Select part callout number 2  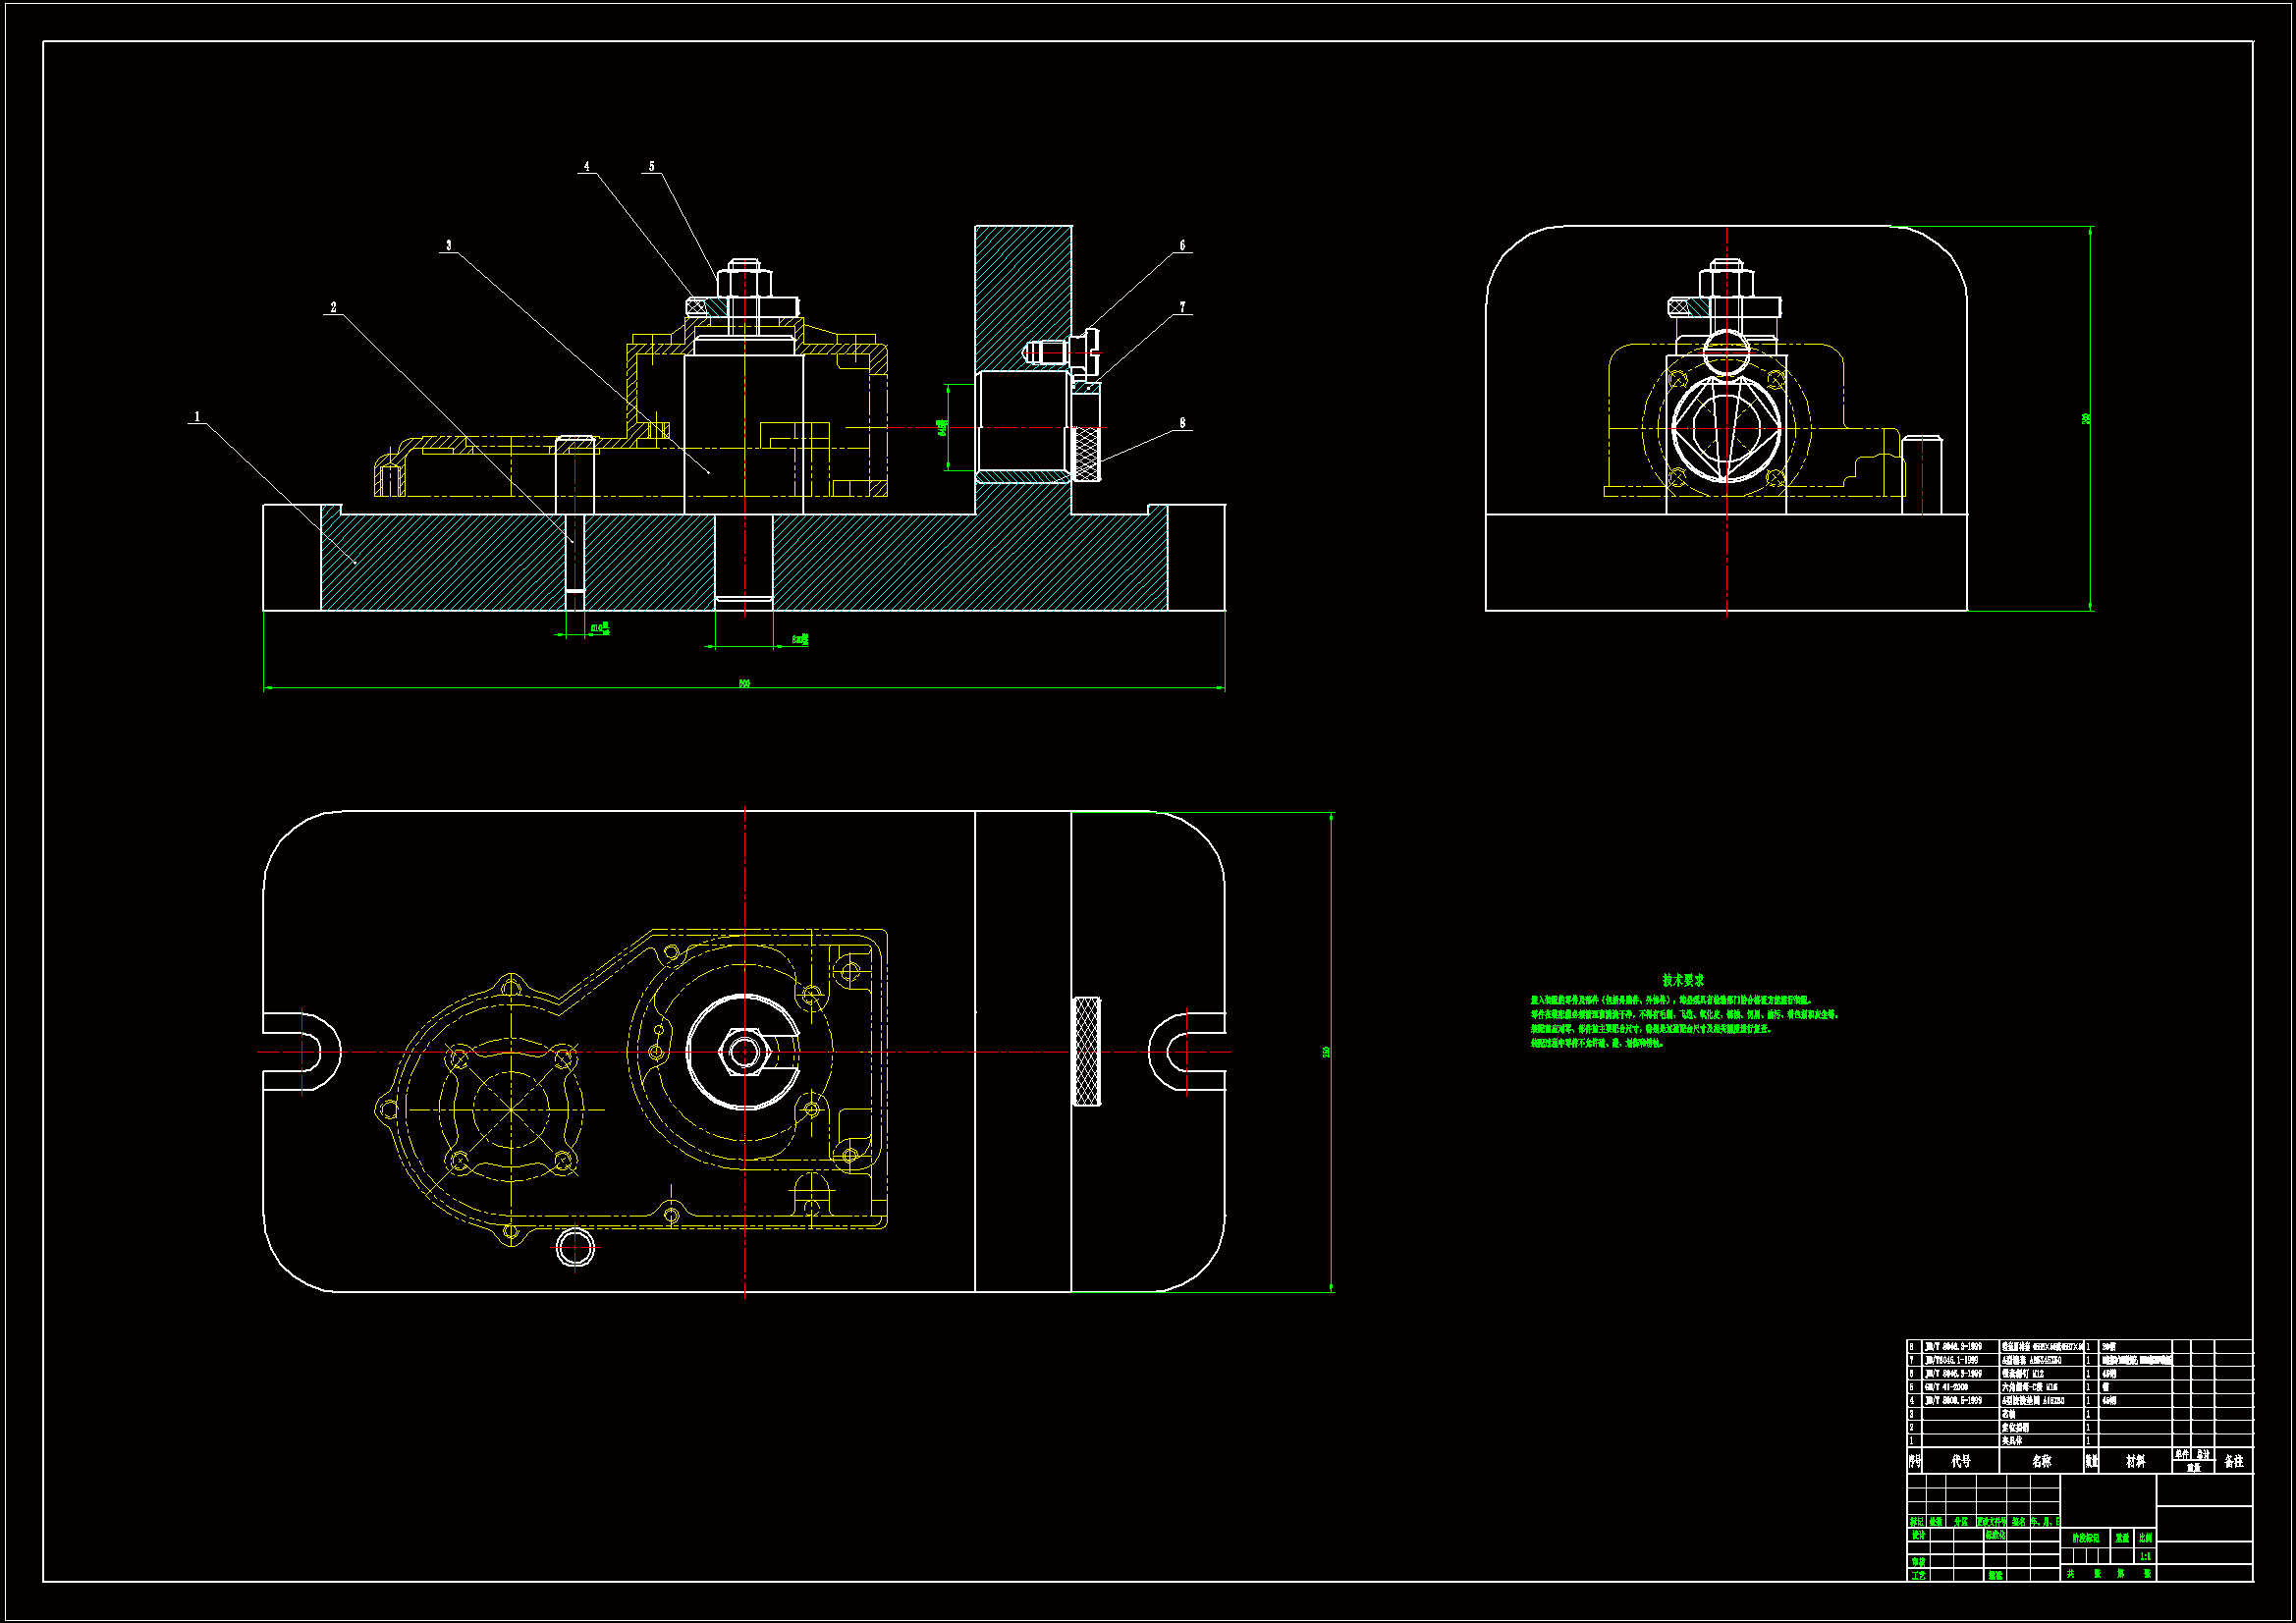[x=333, y=307]
